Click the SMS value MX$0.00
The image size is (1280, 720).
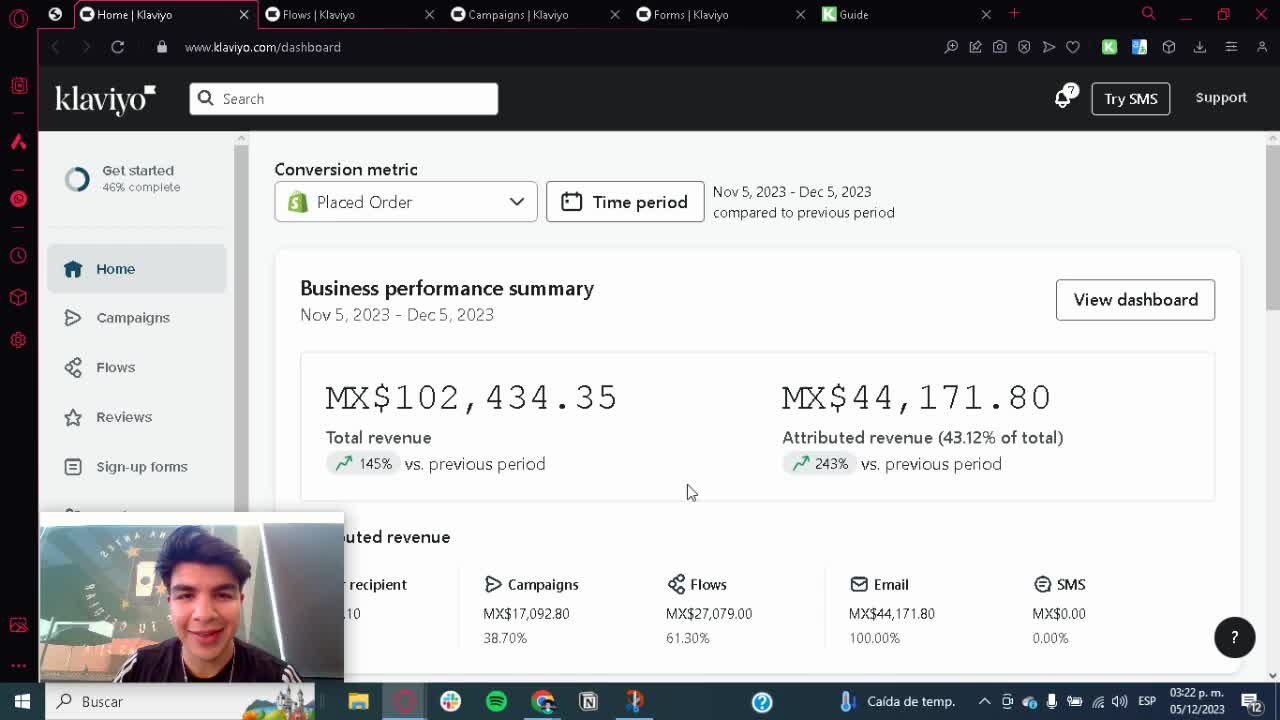[x=1059, y=614]
